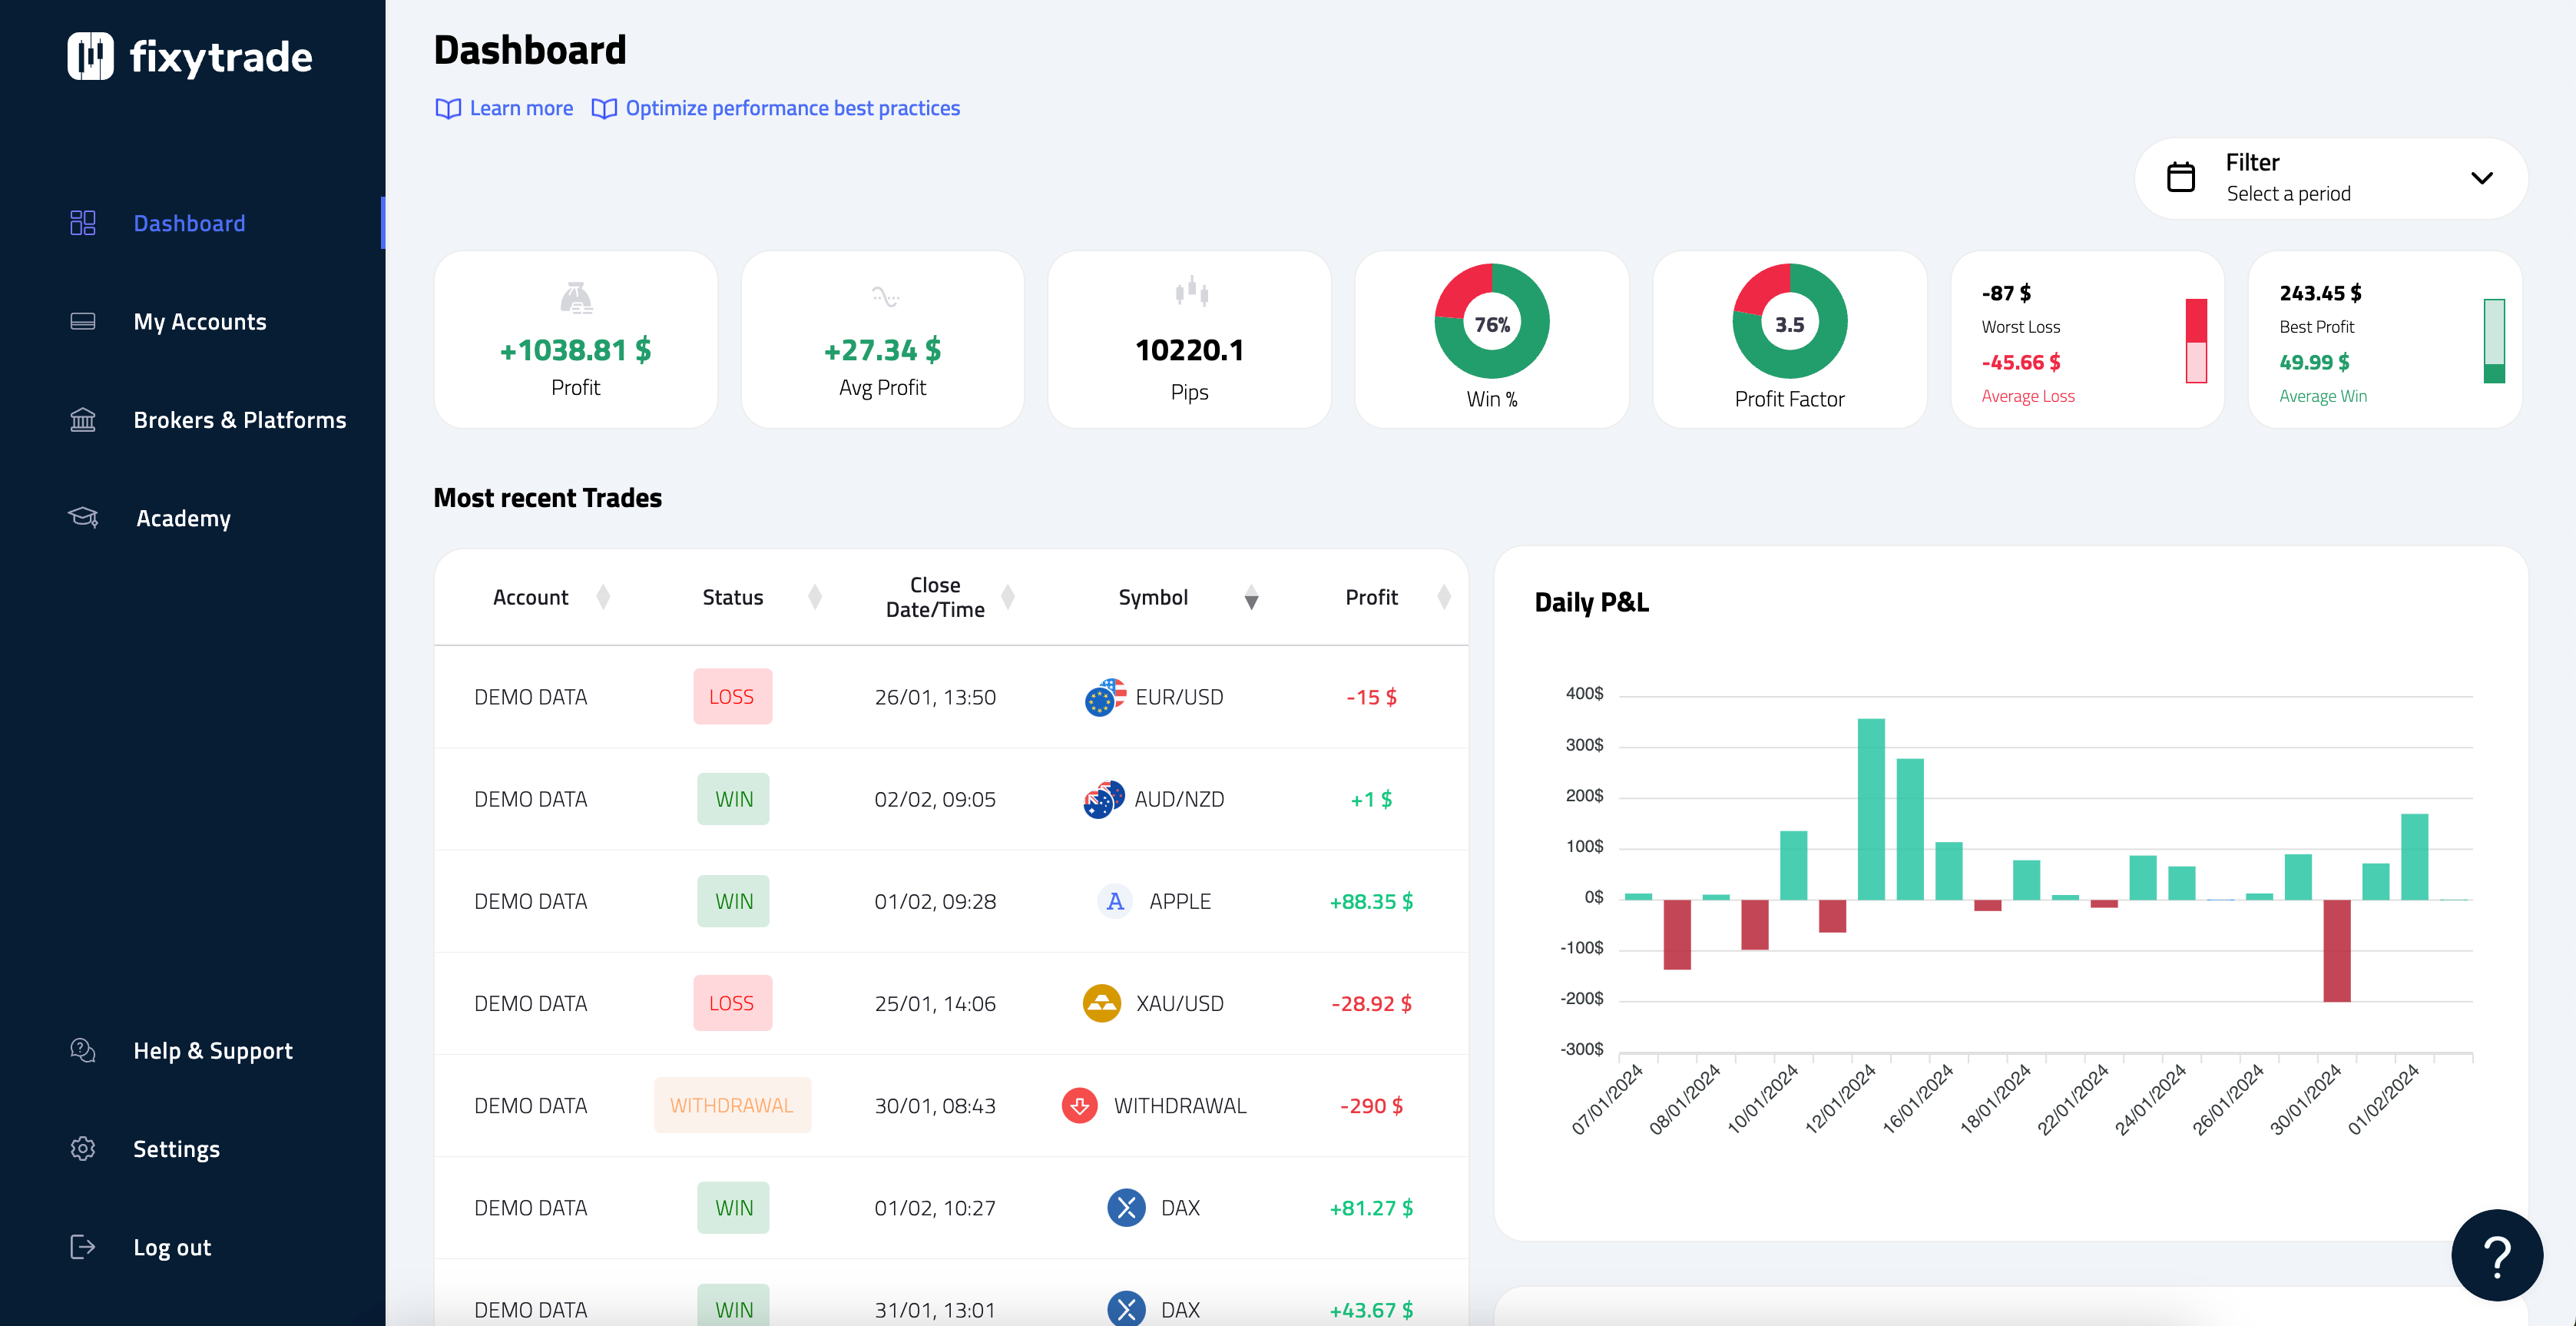Click the green Best Profit bar indicator
Image resolution: width=2576 pixels, height=1326 pixels.
(x=2494, y=340)
